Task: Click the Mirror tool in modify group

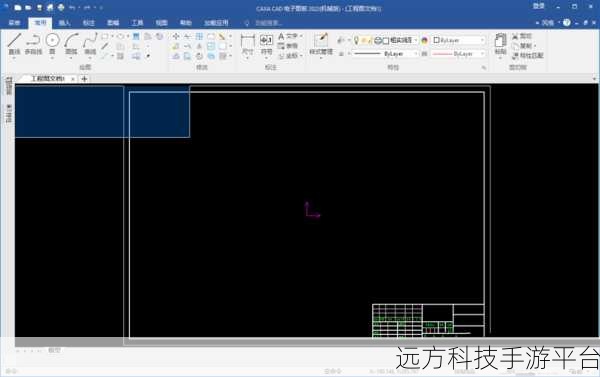Action: (199, 46)
